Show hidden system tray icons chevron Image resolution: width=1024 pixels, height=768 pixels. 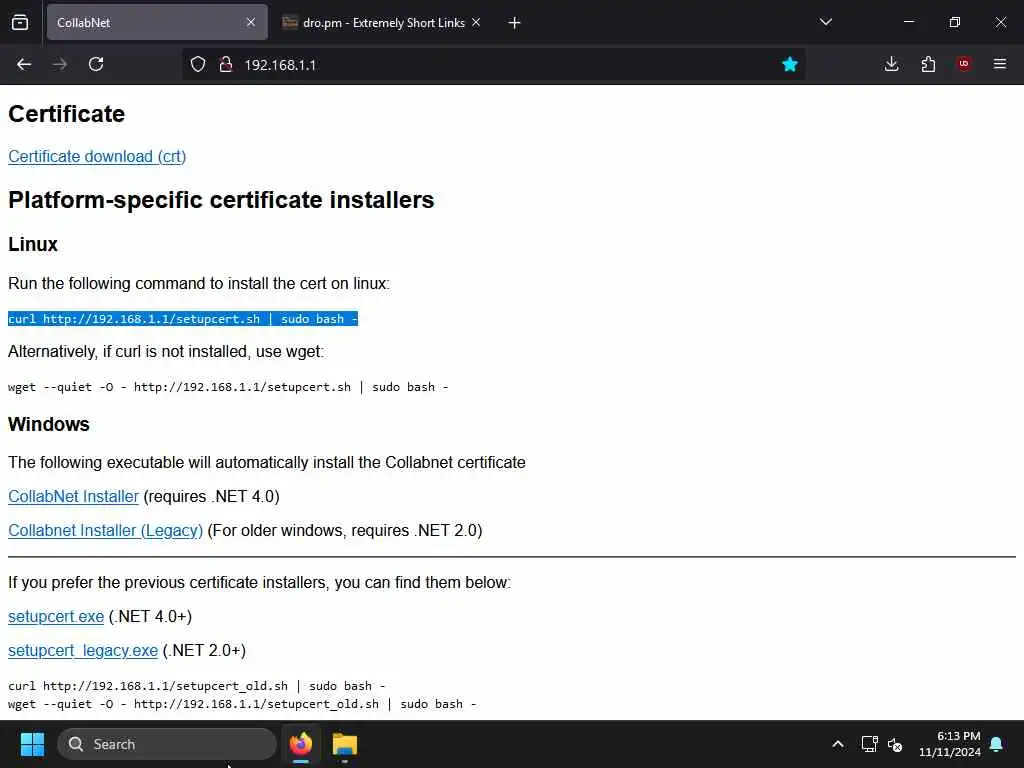[838, 744]
